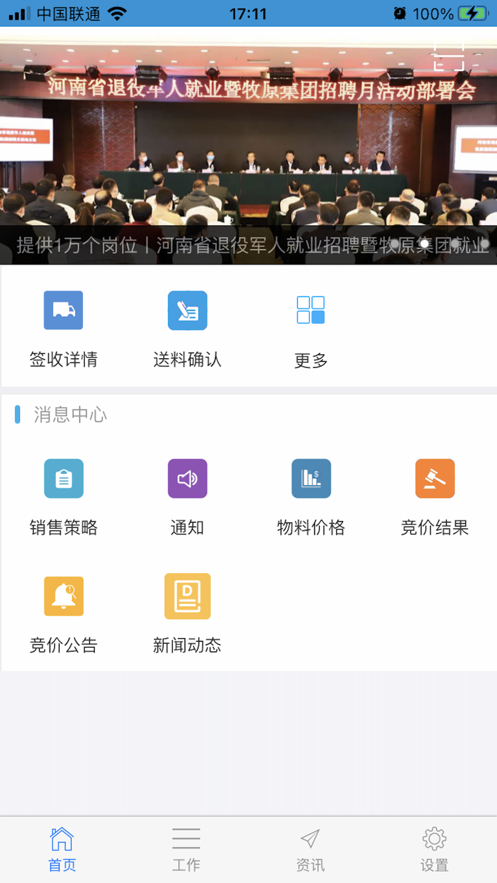Tap the 送料确认 document-pen icon
Image resolution: width=497 pixels, height=883 pixels.
tap(187, 310)
